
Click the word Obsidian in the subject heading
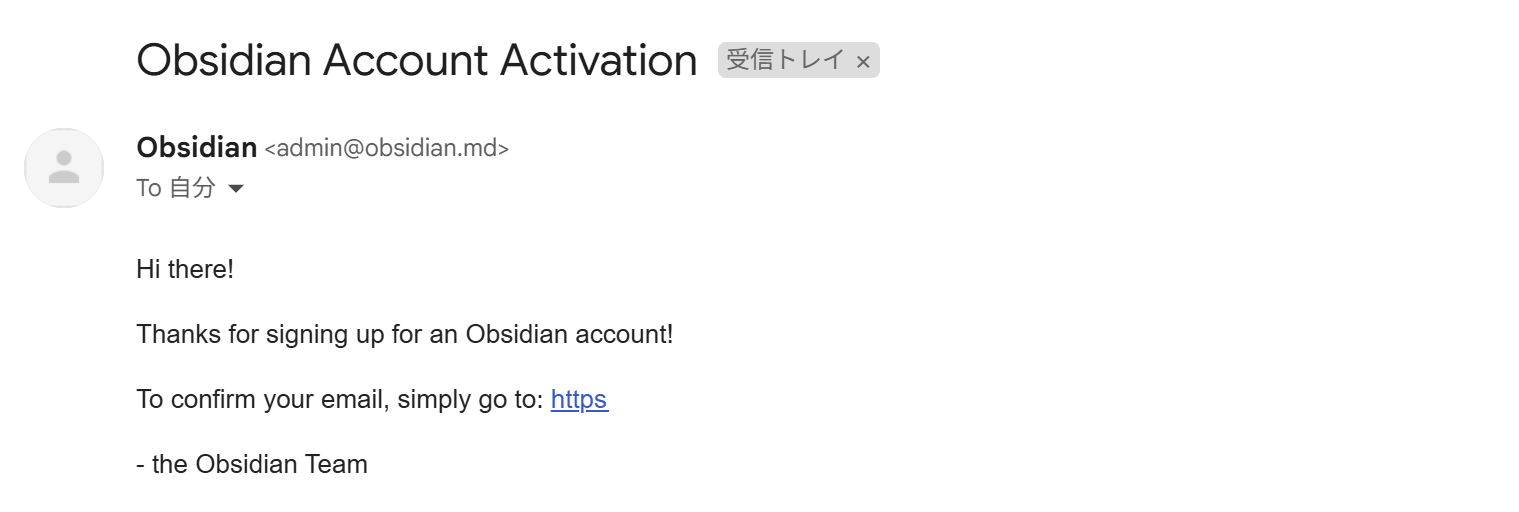pos(224,60)
